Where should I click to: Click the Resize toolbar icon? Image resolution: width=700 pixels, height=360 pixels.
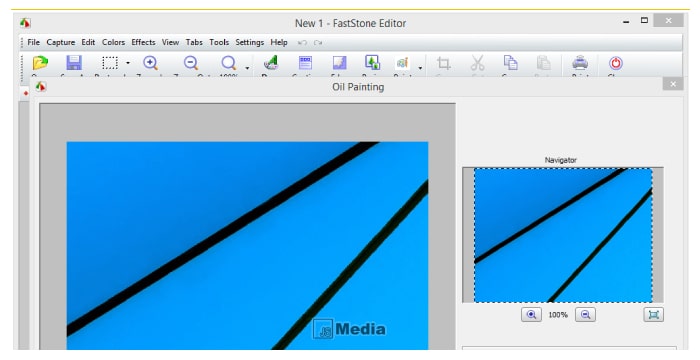pos(372,63)
